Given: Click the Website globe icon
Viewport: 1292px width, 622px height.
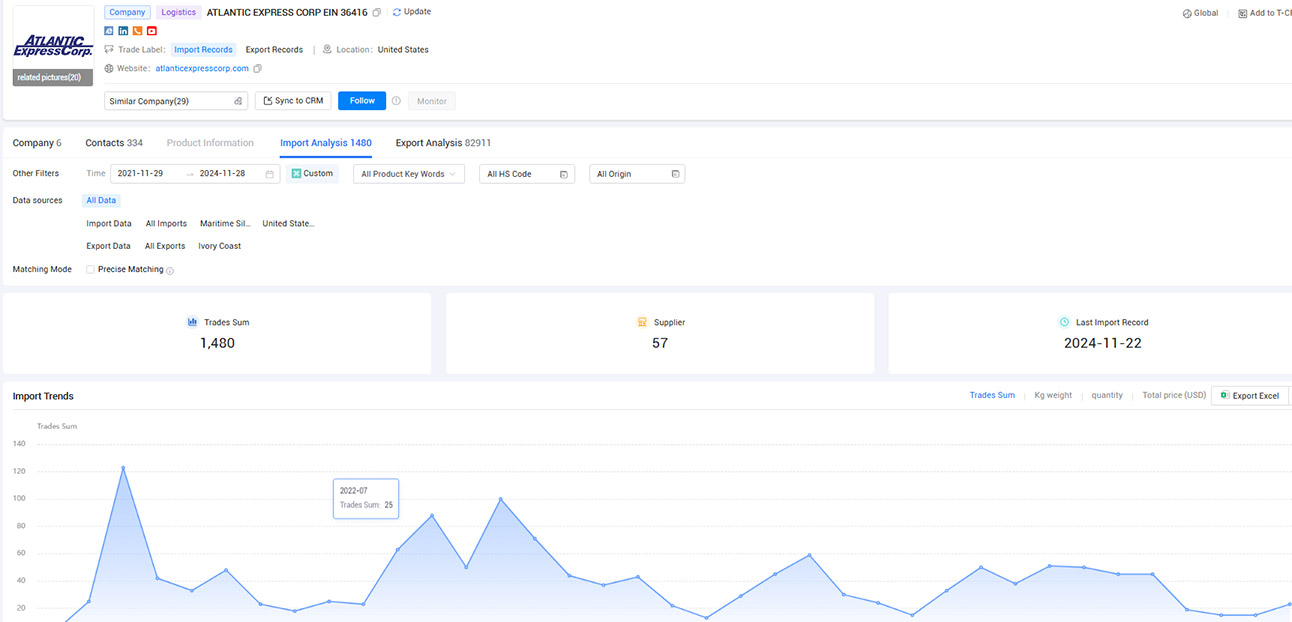Looking at the screenshot, I should [x=109, y=69].
